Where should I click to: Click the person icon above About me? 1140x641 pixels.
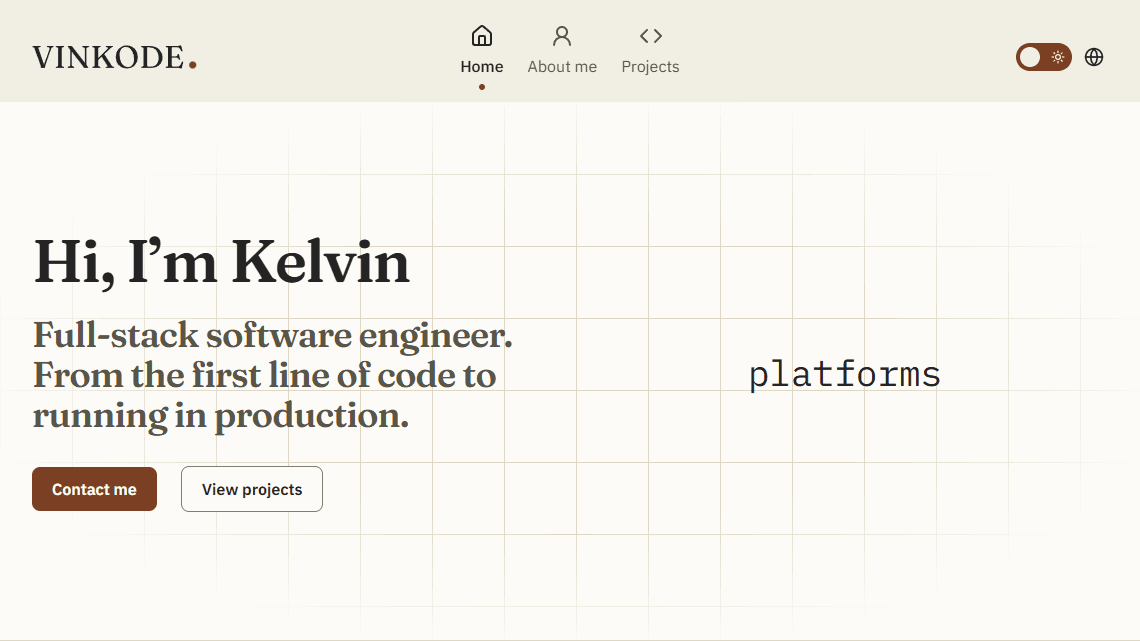tap(562, 36)
